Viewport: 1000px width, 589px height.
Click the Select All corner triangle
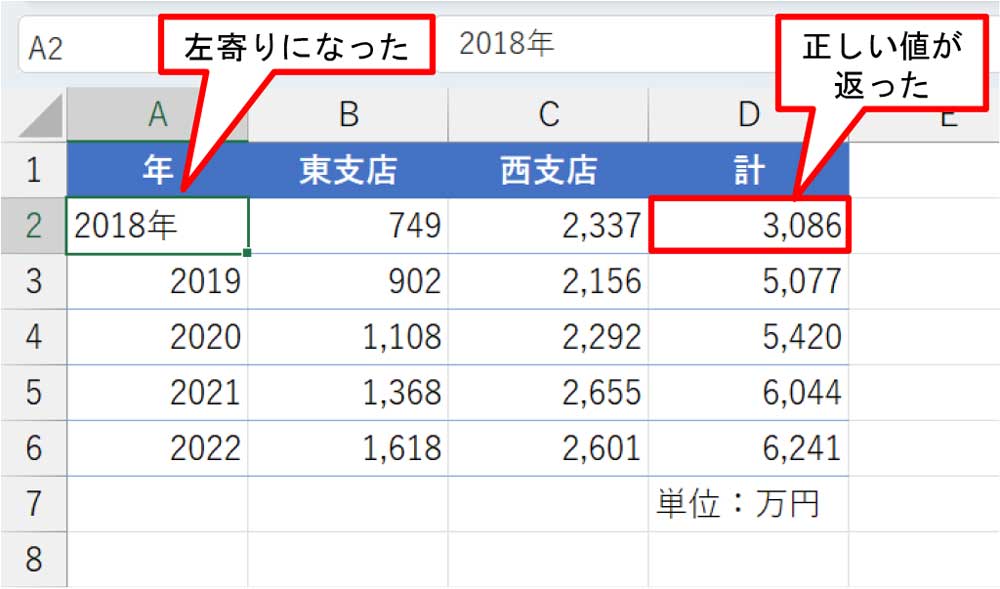click(x=42, y=116)
